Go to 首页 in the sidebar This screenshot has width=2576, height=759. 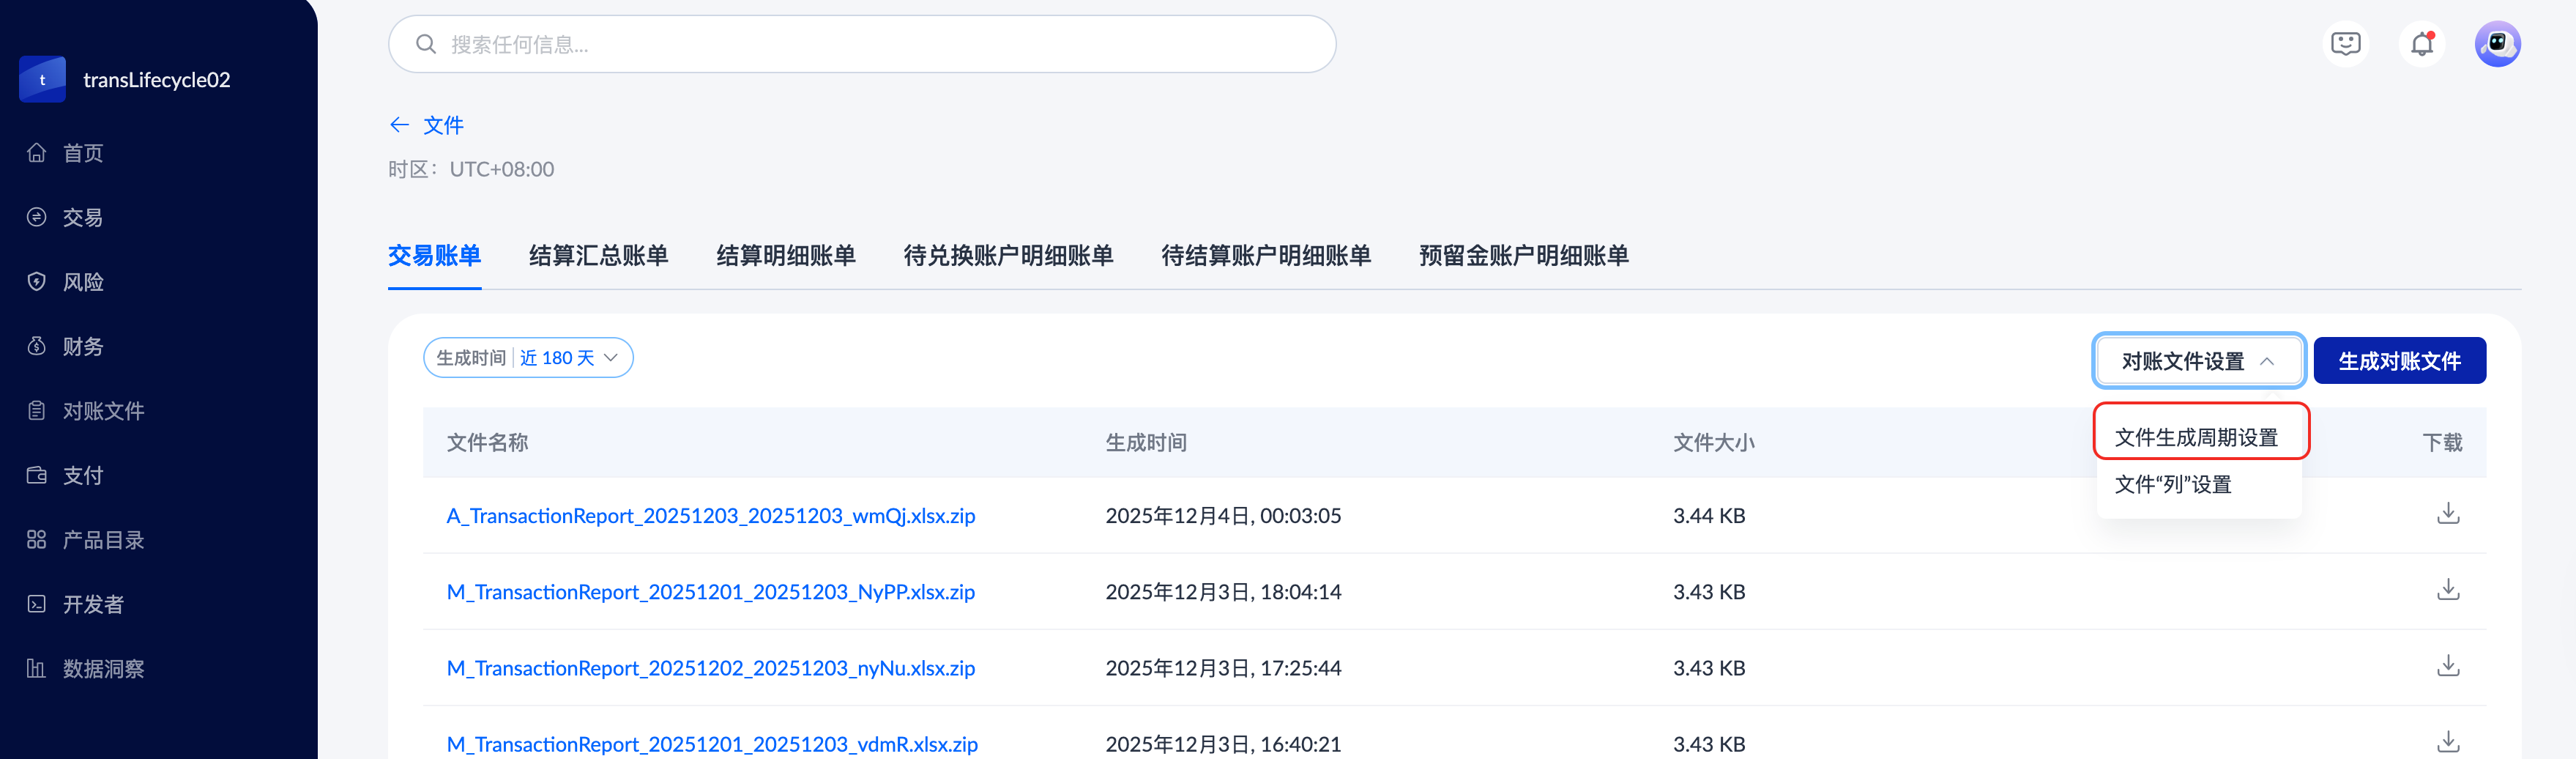83,153
